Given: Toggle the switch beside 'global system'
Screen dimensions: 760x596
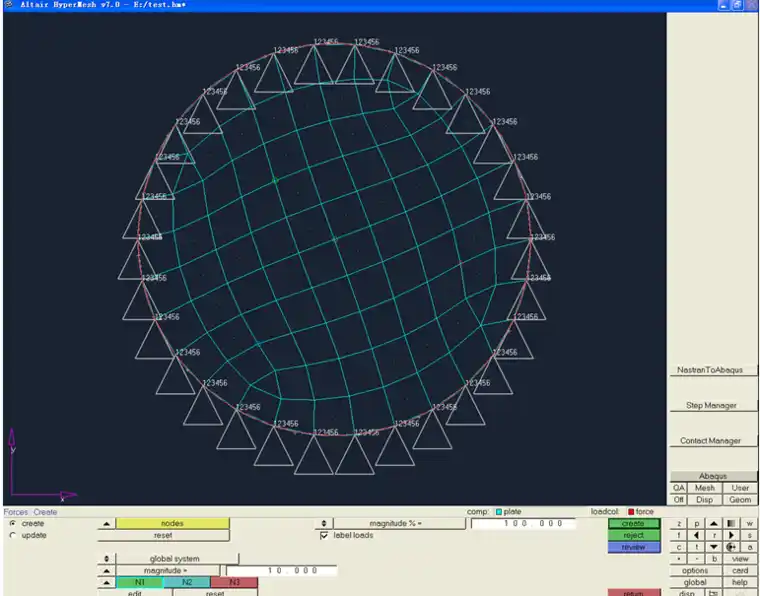Looking at the screenshot, I should click(107, 559).
